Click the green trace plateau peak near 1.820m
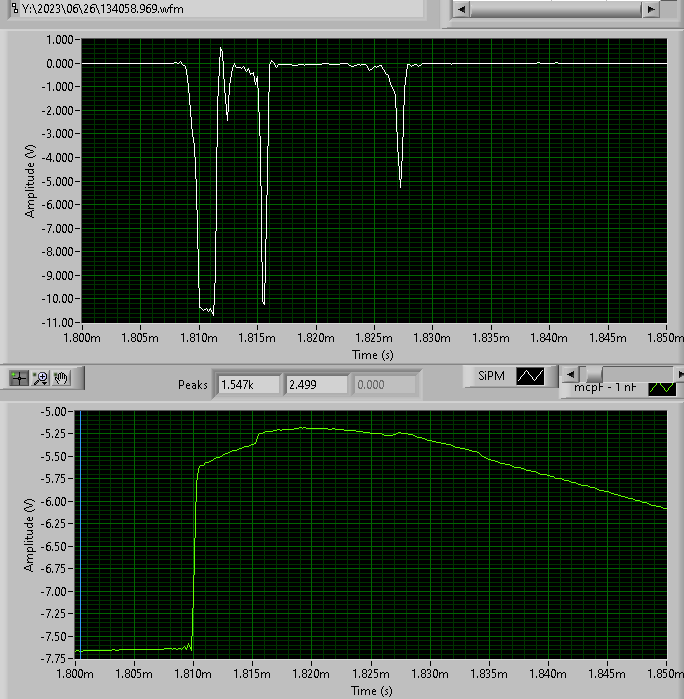Screen dimensions: 684x699 (304, 428)
